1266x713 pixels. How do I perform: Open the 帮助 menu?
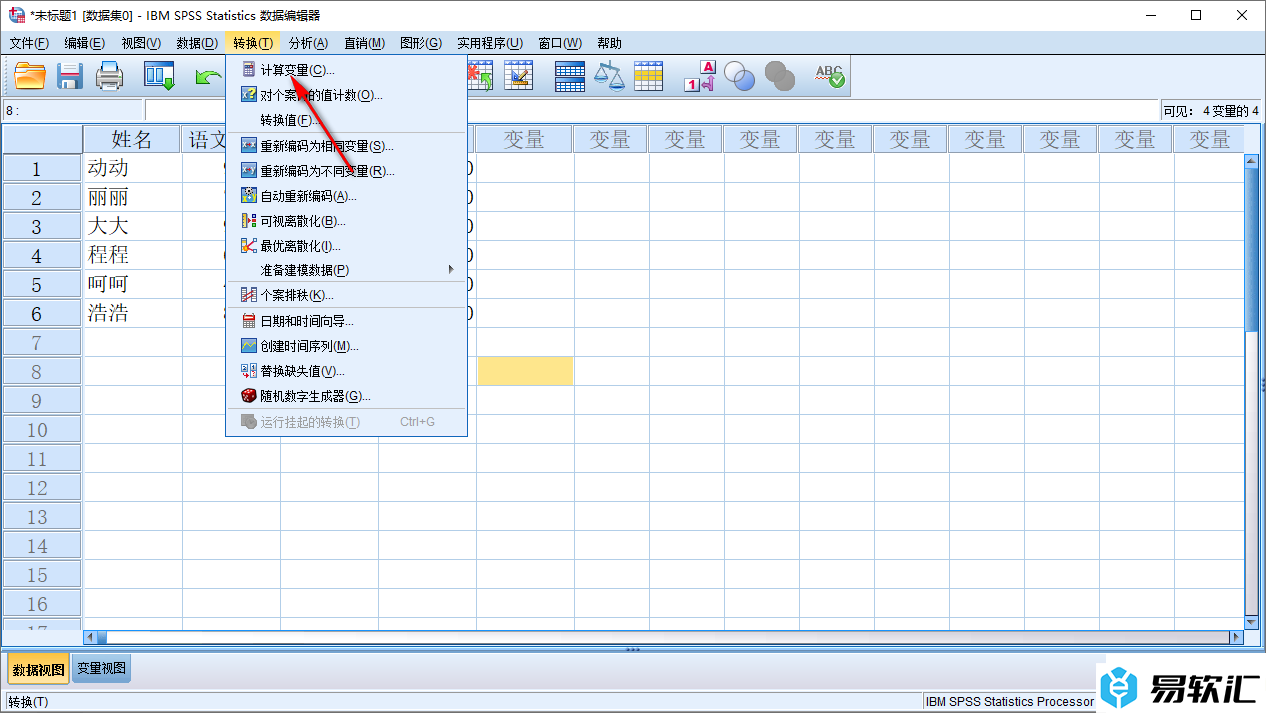[609, 43]
